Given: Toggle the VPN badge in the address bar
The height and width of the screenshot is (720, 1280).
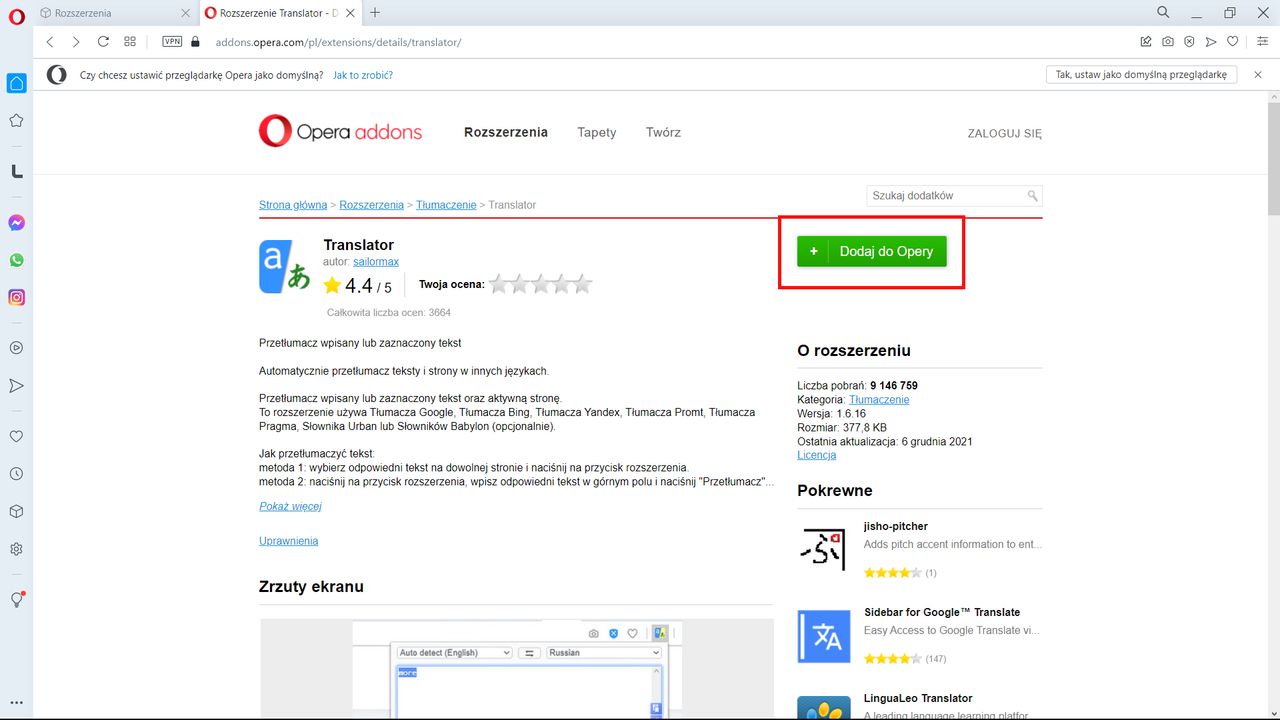Looking at the screenshot, I should pos(171,41).
